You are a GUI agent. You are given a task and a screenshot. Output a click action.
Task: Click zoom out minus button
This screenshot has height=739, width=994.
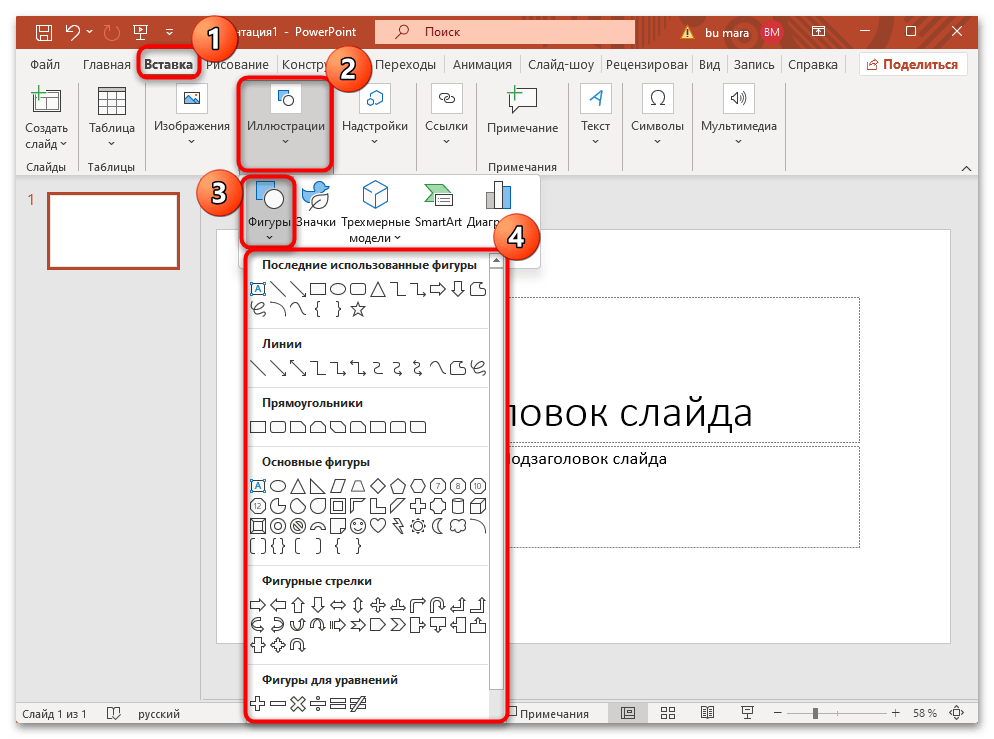click(778, 713)
